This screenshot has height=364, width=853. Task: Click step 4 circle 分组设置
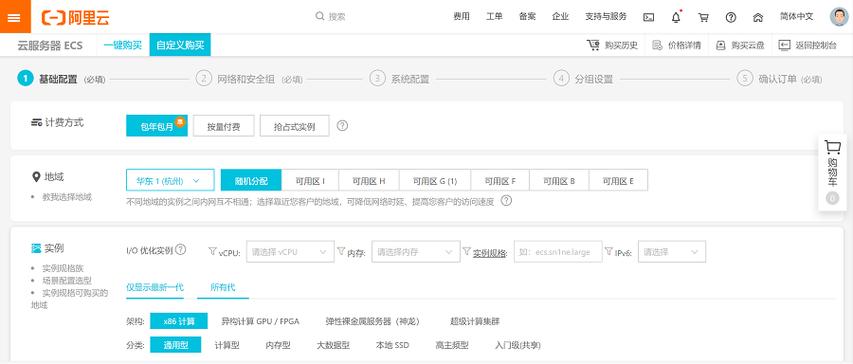[x=561, y=78]
